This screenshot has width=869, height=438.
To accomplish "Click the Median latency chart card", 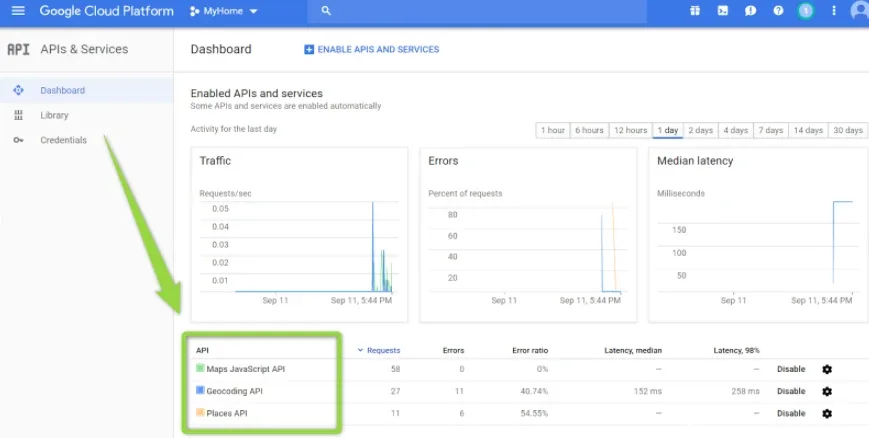I will (758, 235).
